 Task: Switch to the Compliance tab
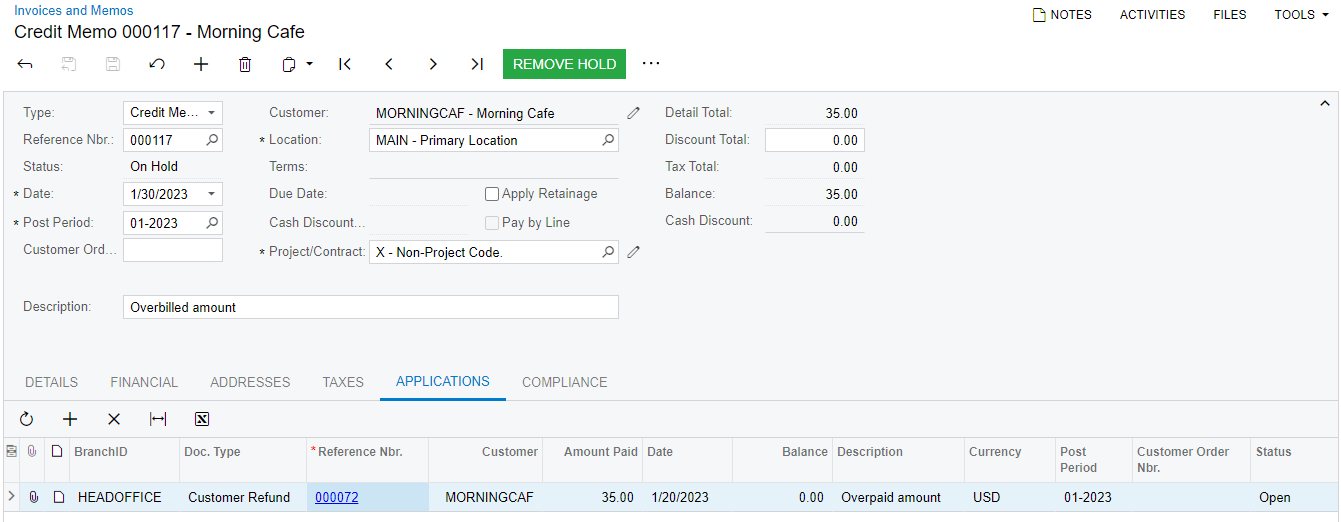565,382
